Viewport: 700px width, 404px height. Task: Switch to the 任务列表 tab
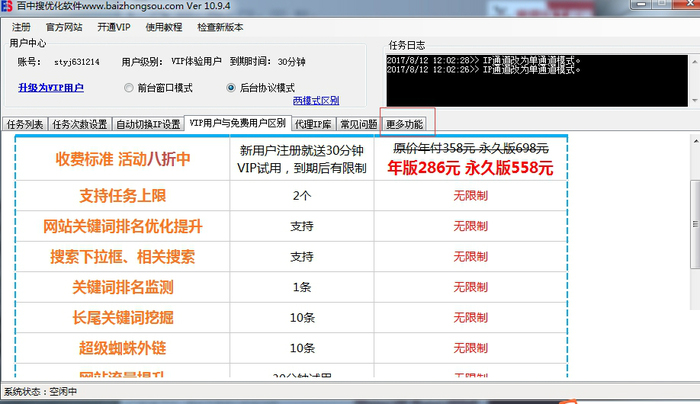25,125
